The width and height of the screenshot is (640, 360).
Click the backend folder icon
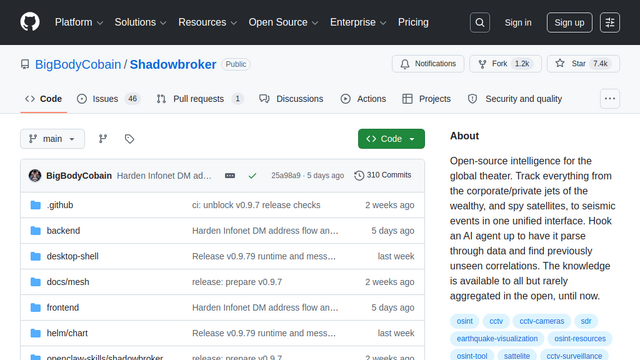point(36,231)
